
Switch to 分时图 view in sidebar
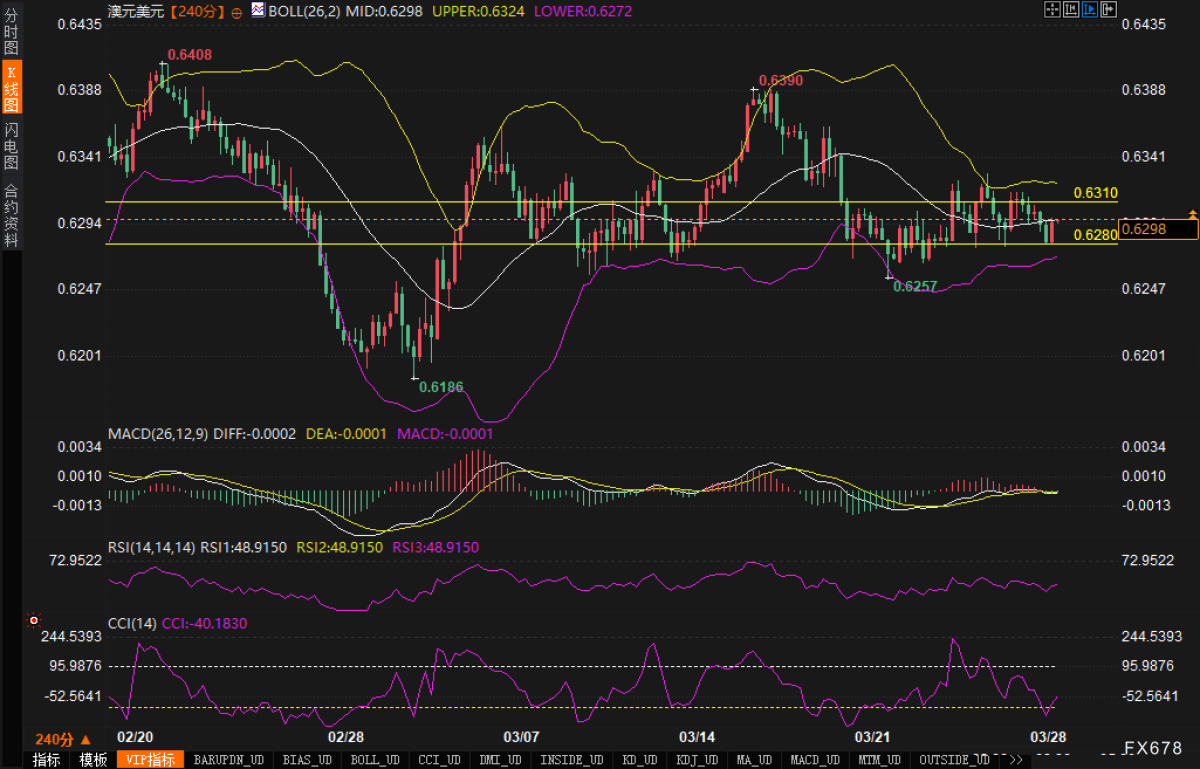pos(11,31)
